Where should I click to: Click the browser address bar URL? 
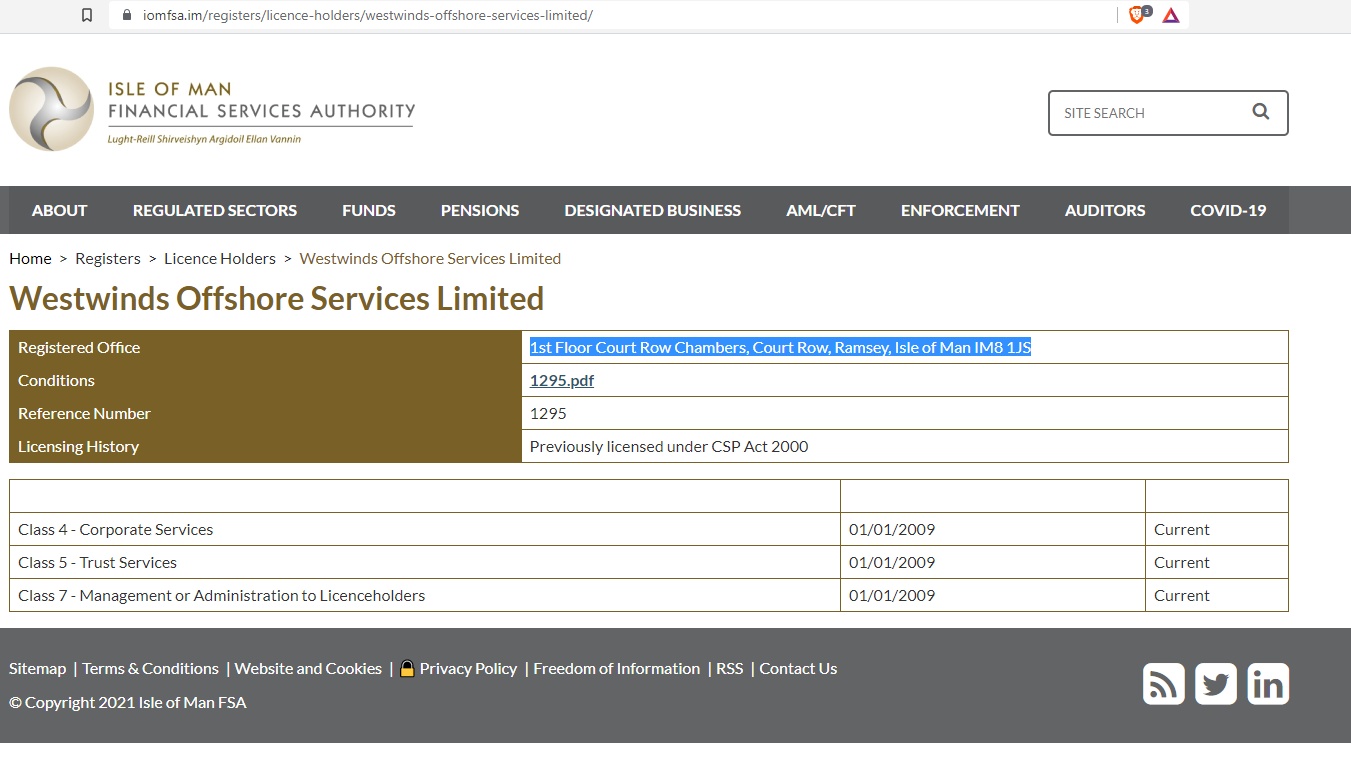pos(368,15)
